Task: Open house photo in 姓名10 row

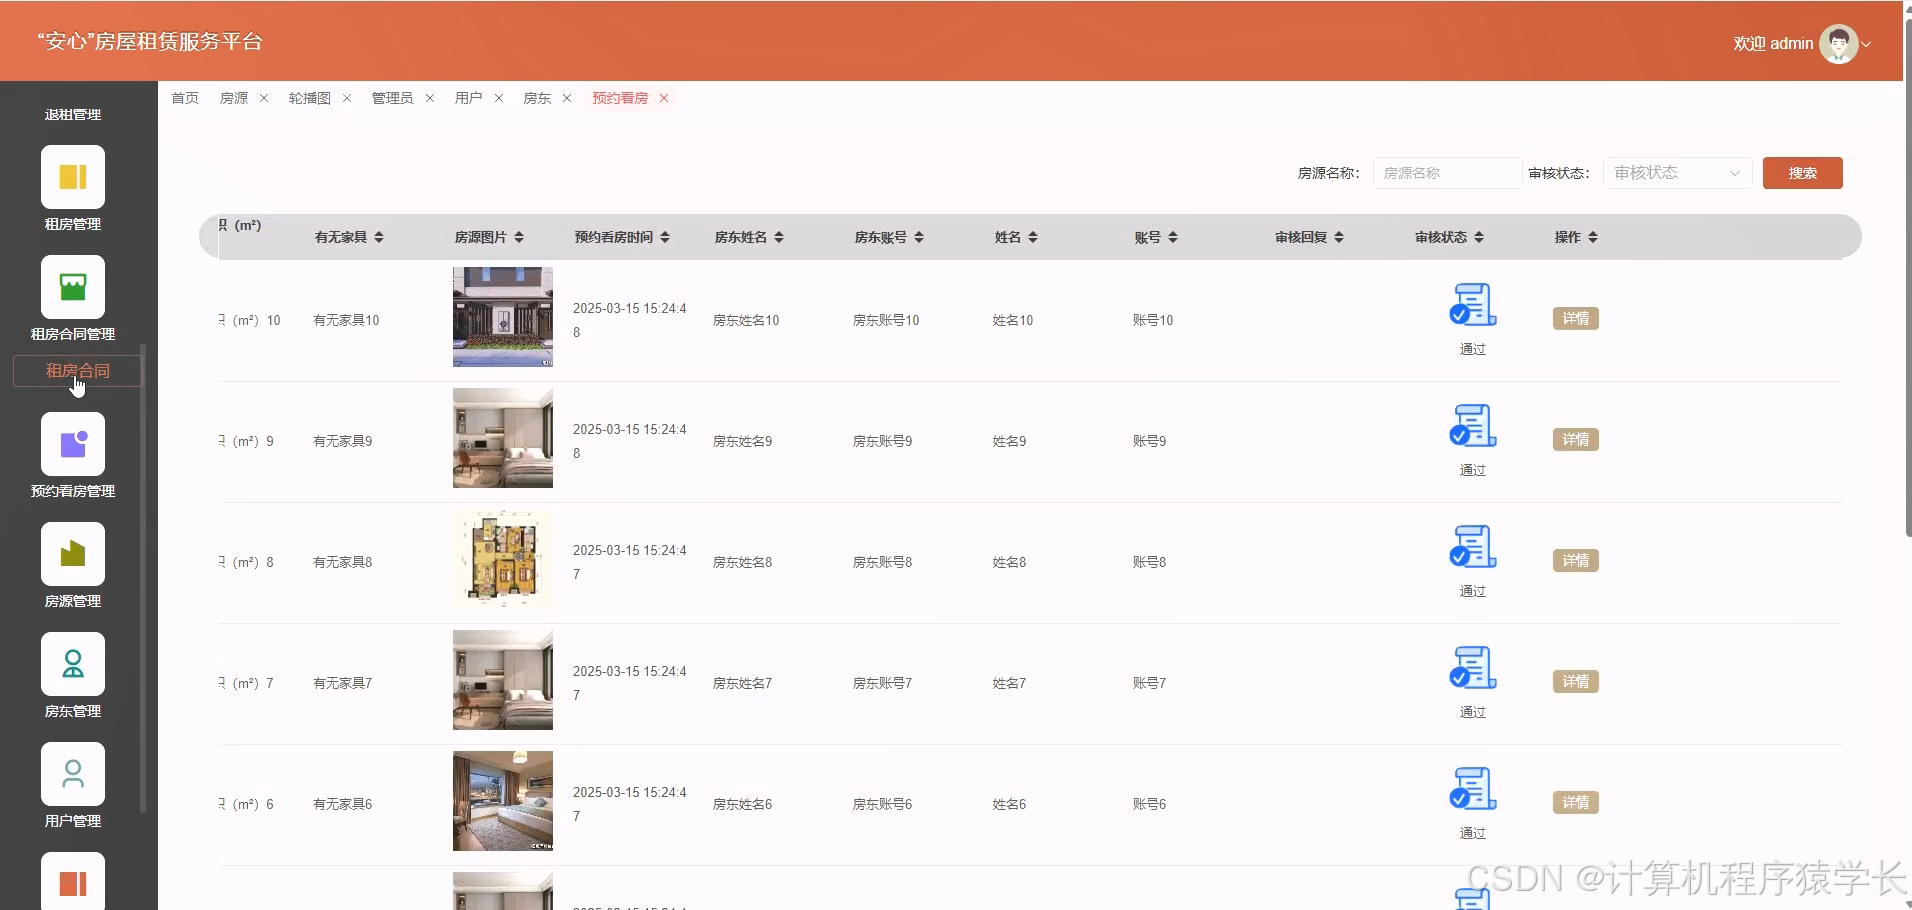Action: [503, 317]
